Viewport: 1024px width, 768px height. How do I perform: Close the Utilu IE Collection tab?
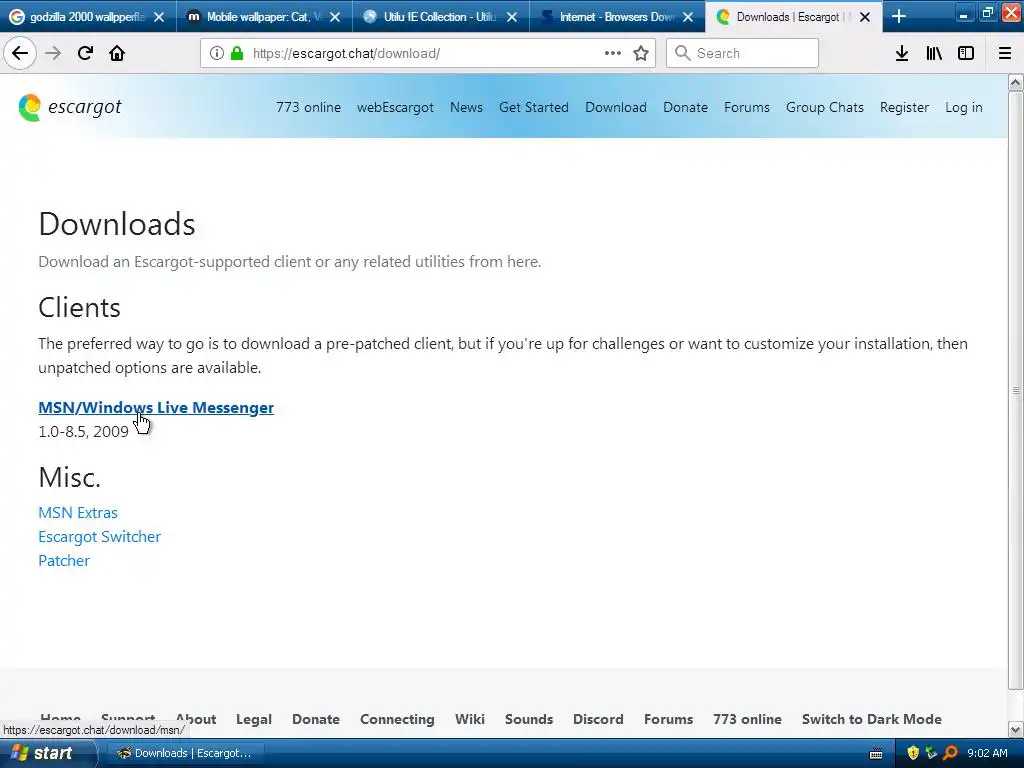(x=512, y=17)
